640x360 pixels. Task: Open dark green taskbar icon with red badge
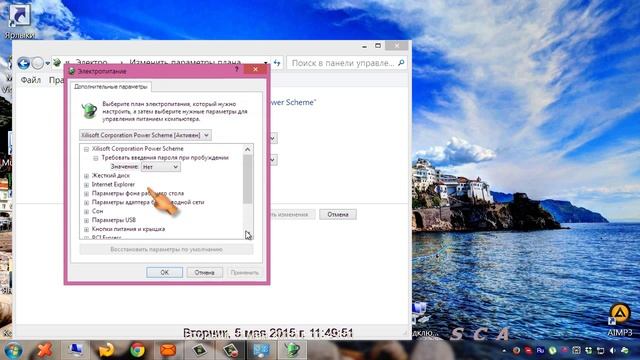(x=231, y=350)
